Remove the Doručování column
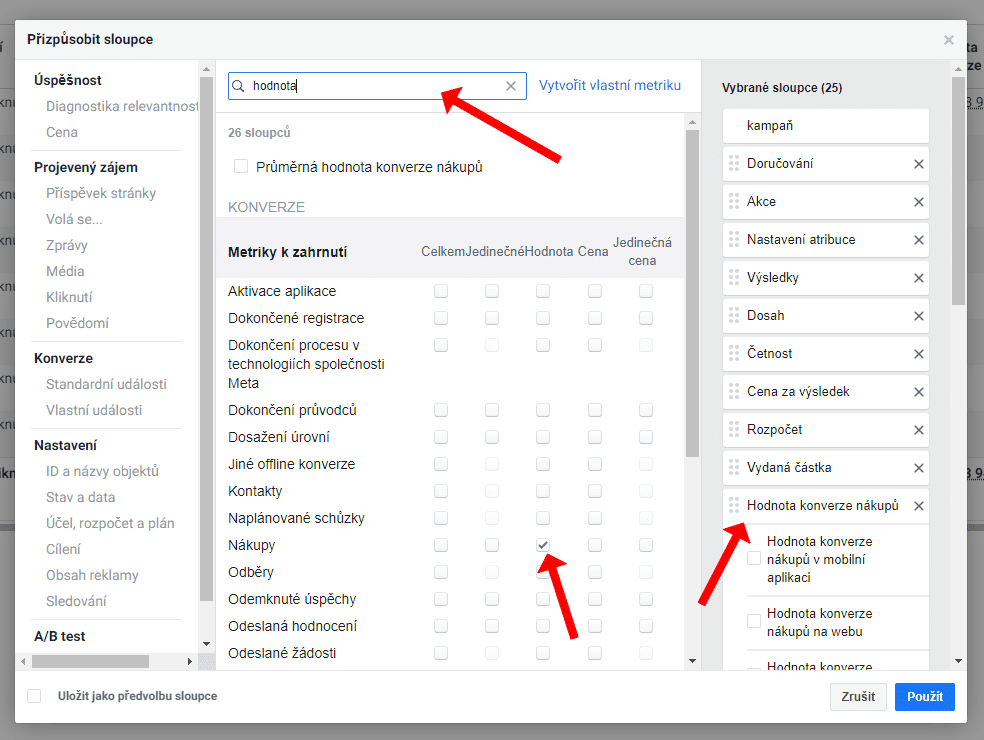Viewport: 984px width, 740px height. (918, 164)
